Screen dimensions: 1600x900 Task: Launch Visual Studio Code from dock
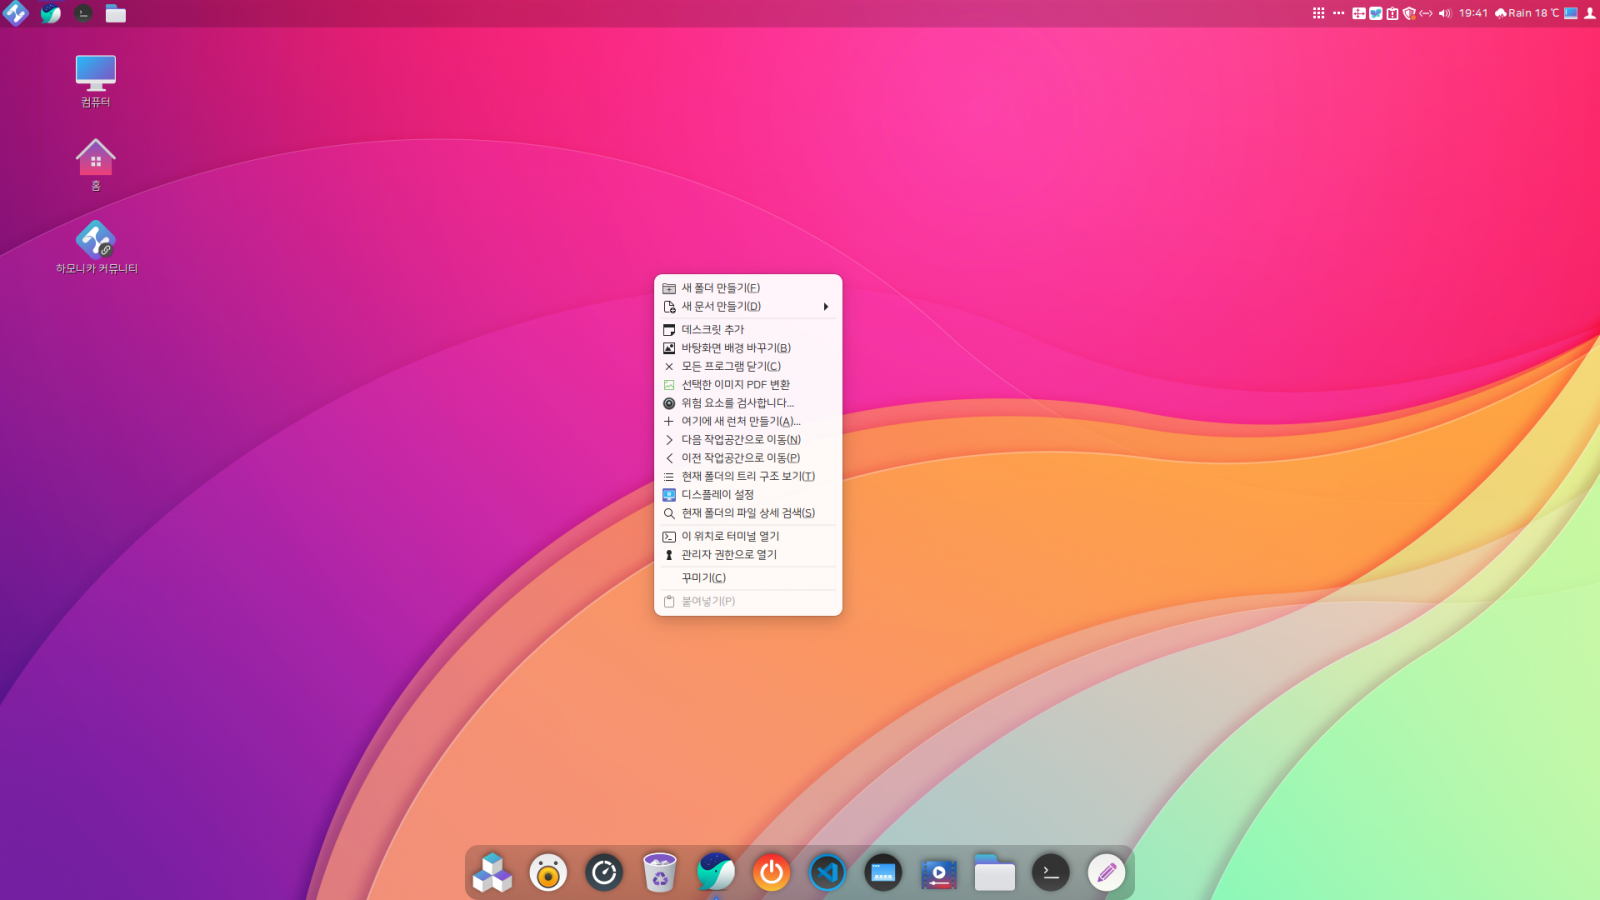(x=827, y=873)
